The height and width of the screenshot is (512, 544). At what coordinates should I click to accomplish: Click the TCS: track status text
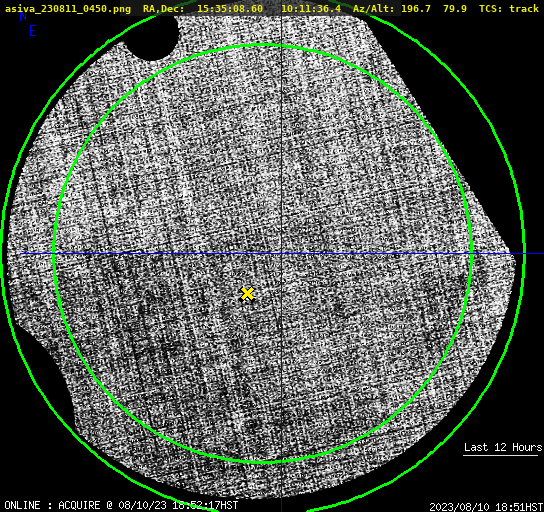pyautogui.click(x=509, y=8)
